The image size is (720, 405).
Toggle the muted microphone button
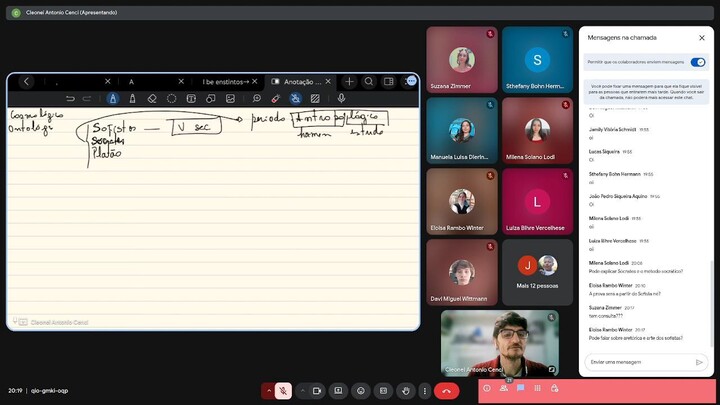[284, 391]
